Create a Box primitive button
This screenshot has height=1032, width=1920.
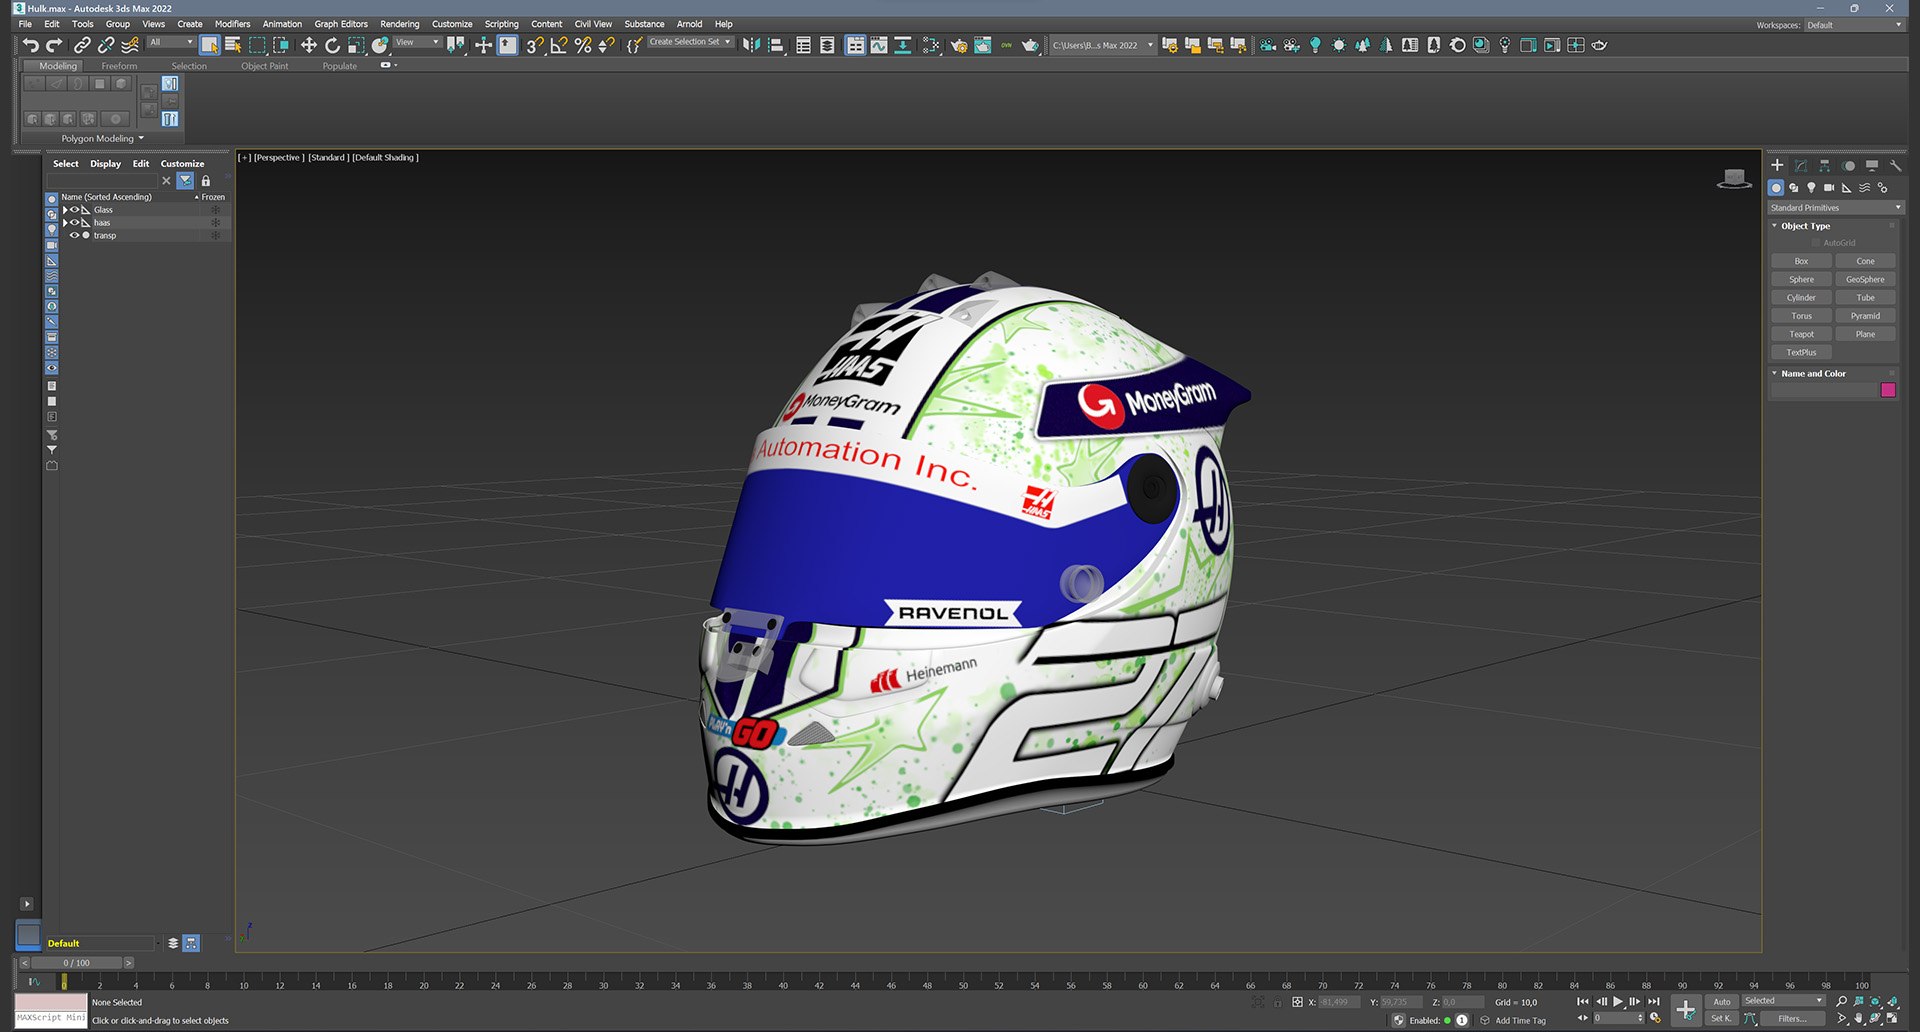[x=1801, y=261]
